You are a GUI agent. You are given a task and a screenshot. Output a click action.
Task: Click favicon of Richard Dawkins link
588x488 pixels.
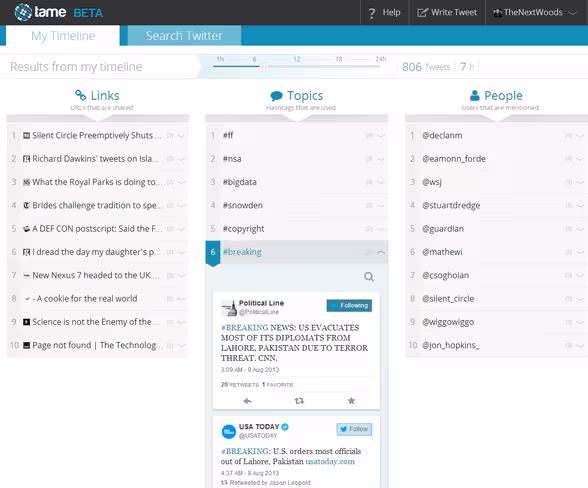26,159
